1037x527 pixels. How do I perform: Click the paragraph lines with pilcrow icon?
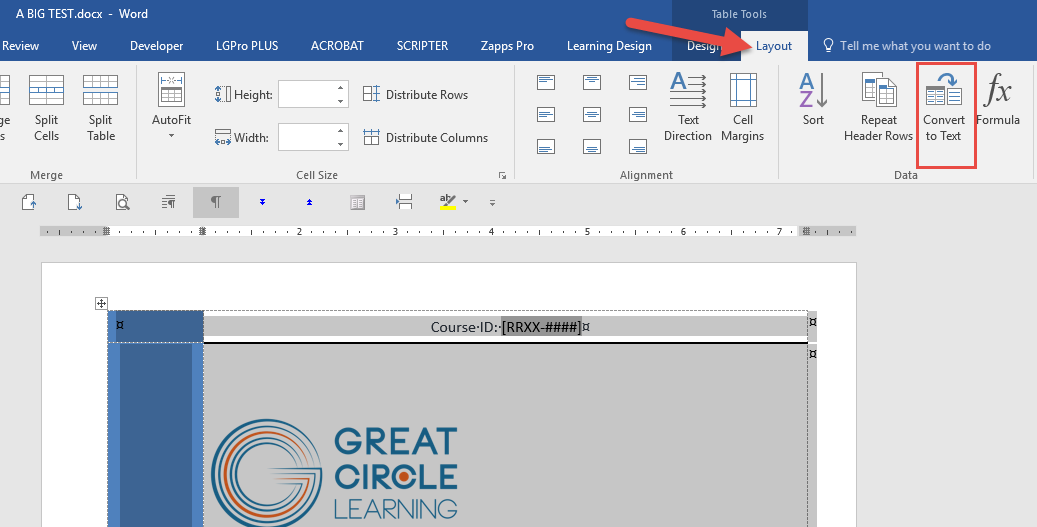[x=169, y=202]
